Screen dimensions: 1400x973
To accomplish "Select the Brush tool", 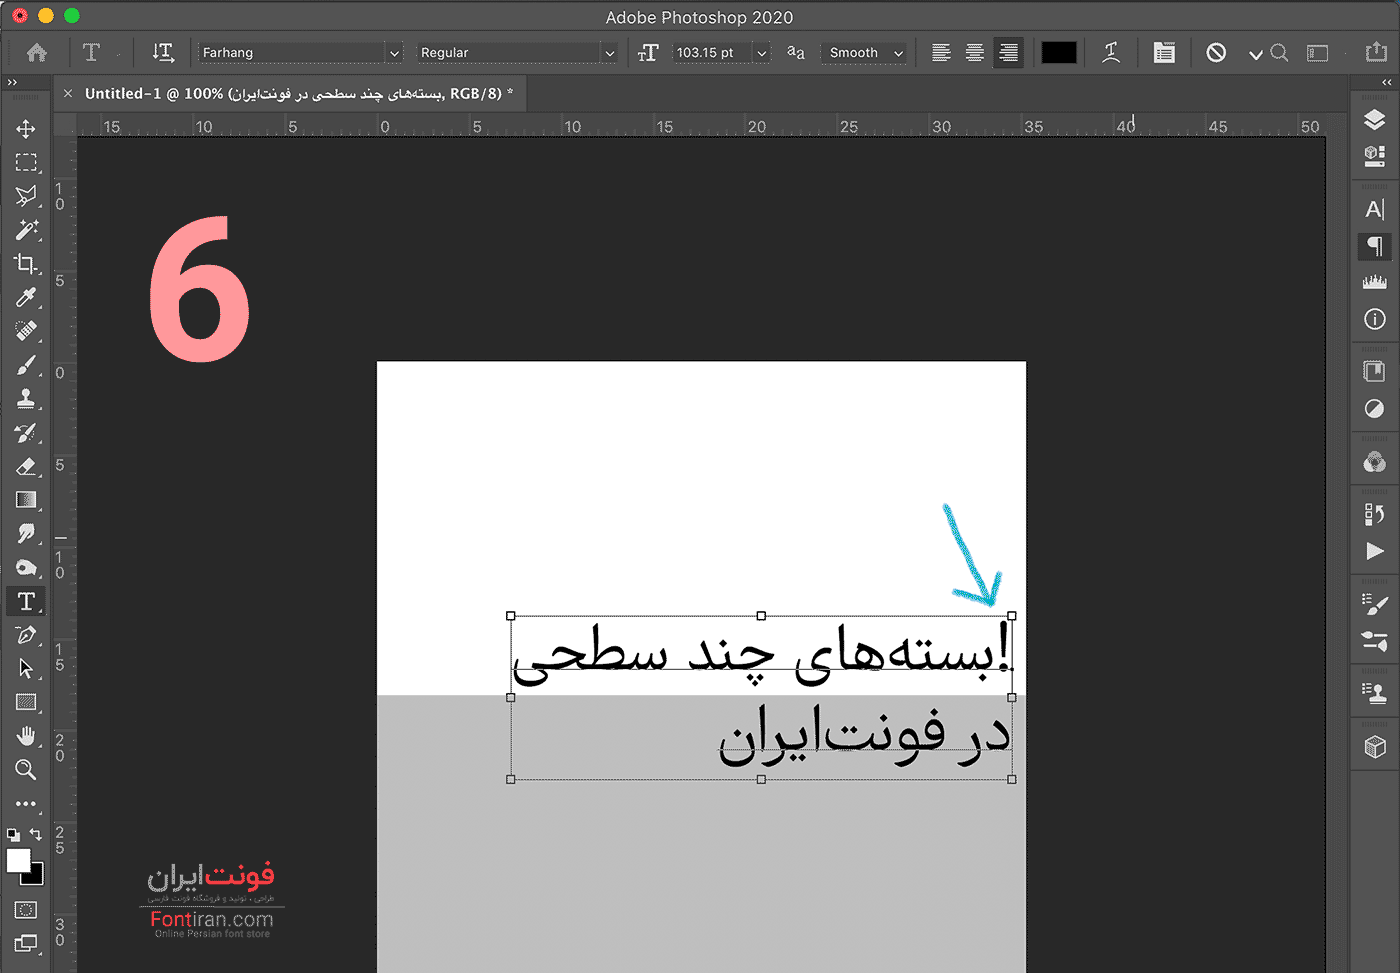I will [26, 365].
